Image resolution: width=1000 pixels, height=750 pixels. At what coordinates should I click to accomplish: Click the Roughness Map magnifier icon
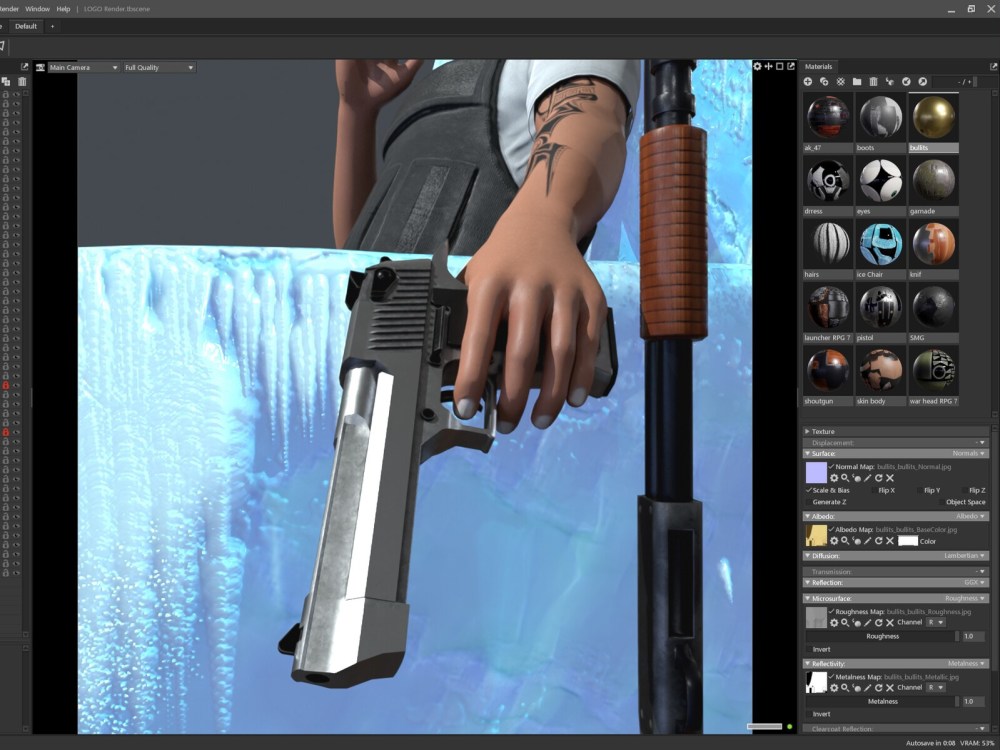point(845,622)
